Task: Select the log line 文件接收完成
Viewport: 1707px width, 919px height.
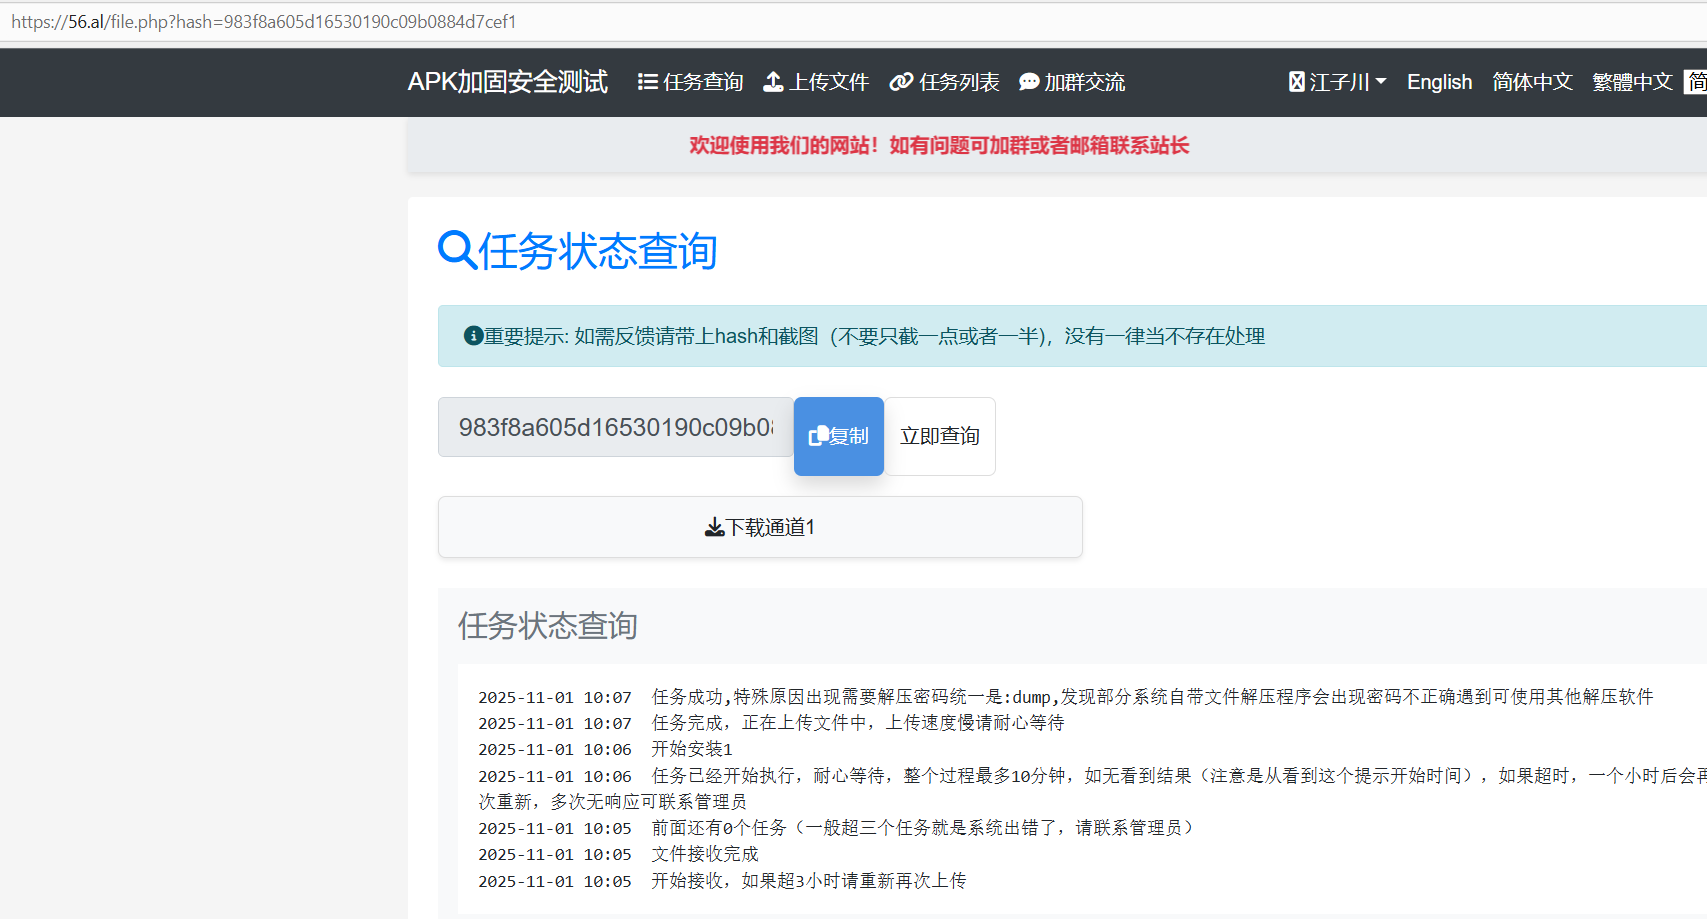Action: (x=618, y=854)
